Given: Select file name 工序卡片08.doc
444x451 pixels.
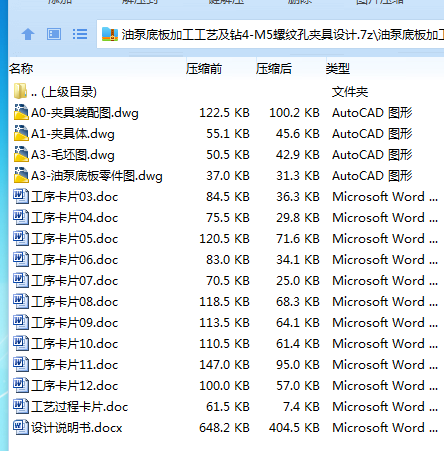Looking at the screenshot, I should point(75,302).
